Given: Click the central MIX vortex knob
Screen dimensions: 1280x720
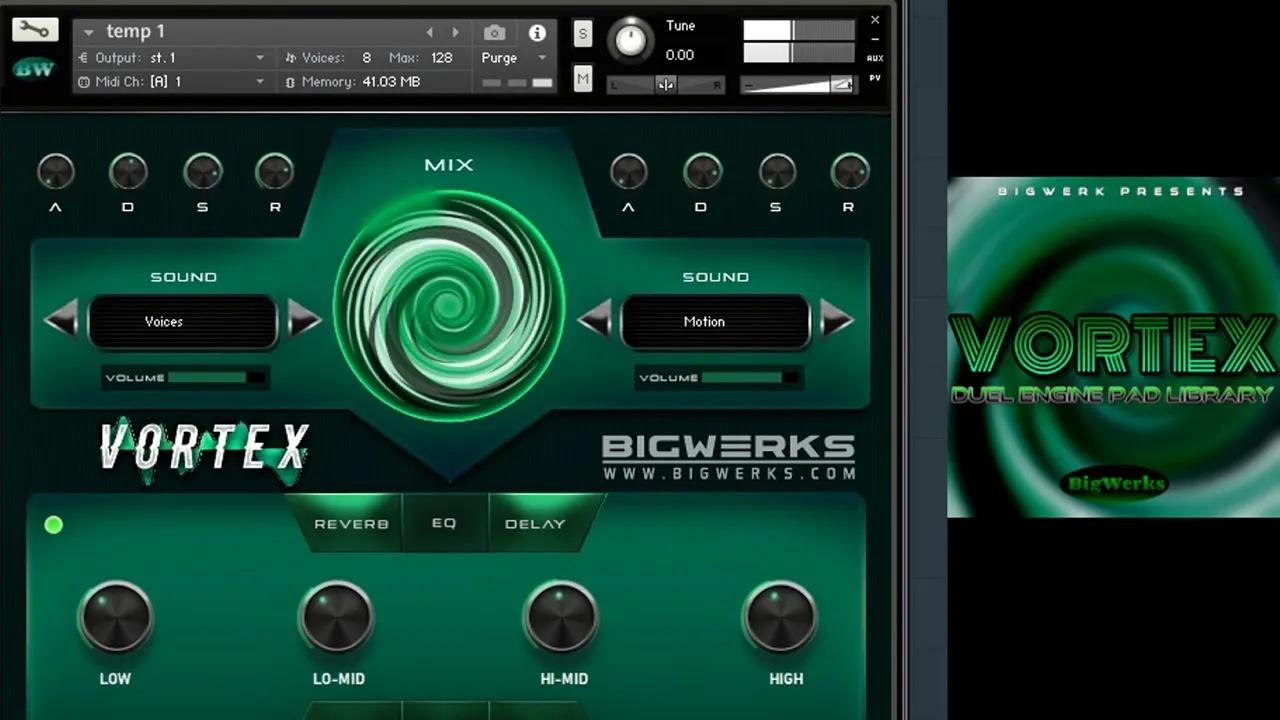Looking at the screenshot, I should point(449,305).
